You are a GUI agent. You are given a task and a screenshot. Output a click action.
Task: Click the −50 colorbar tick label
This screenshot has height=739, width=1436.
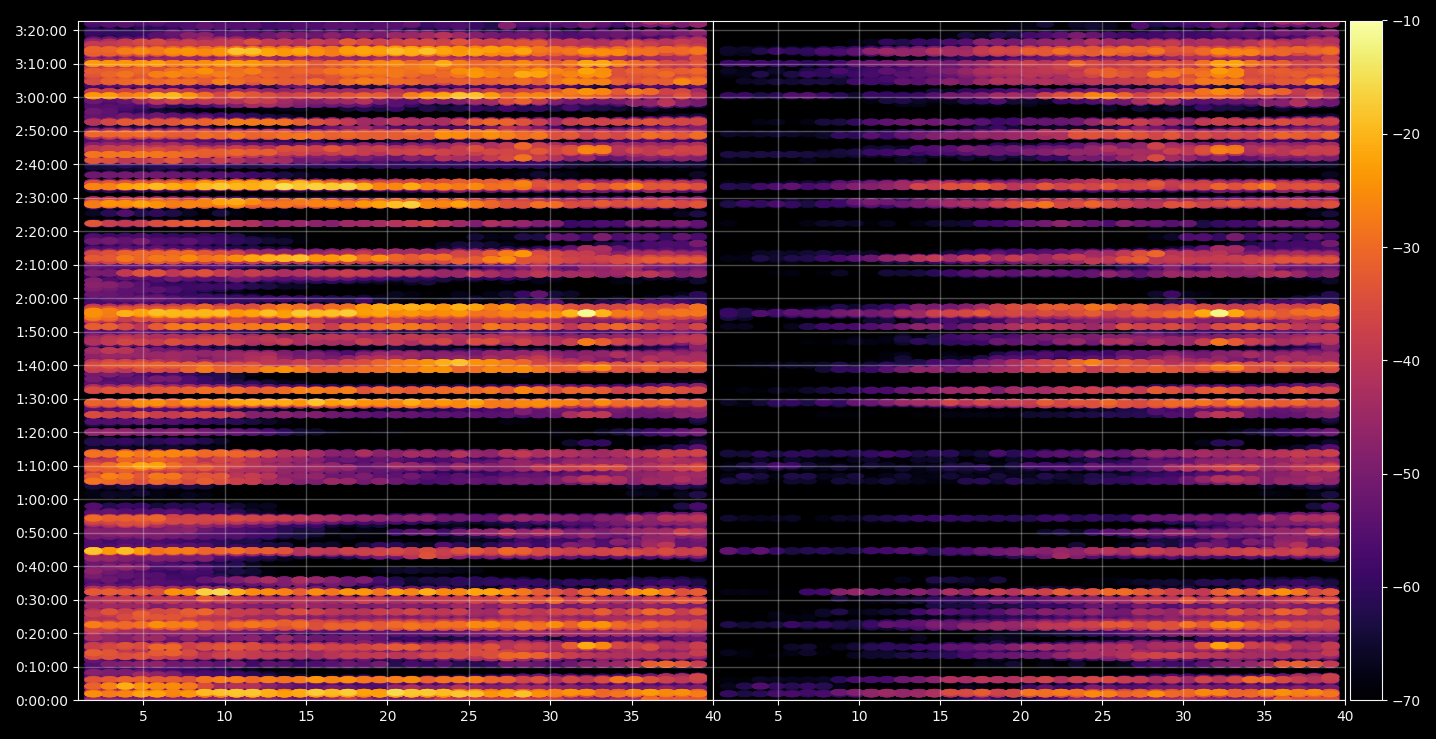(1404, 474)
